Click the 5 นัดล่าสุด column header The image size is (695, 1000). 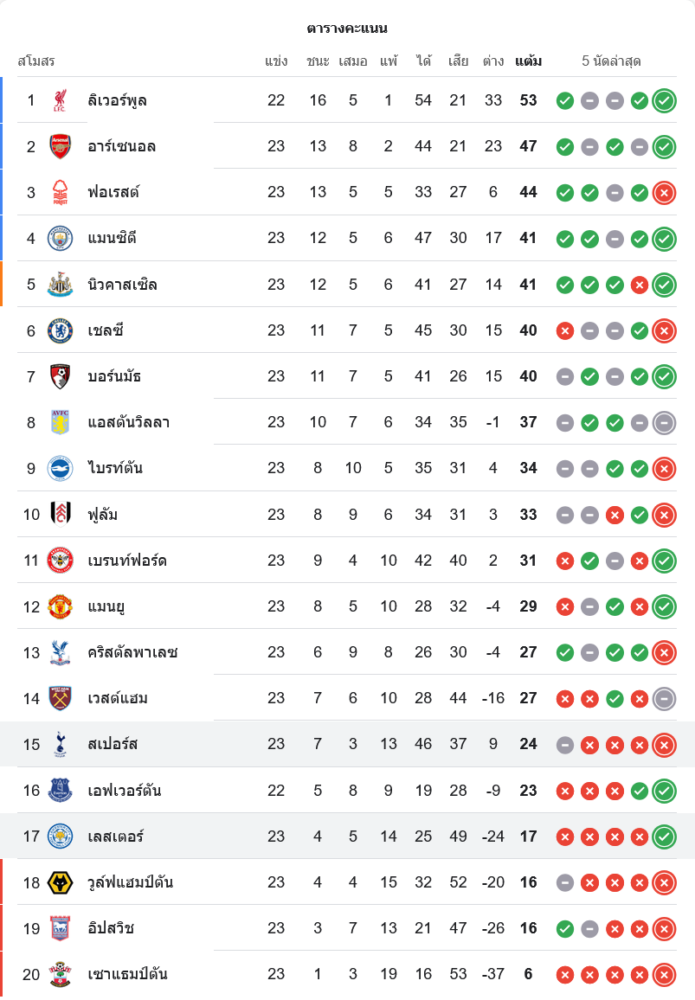[611, 62]
